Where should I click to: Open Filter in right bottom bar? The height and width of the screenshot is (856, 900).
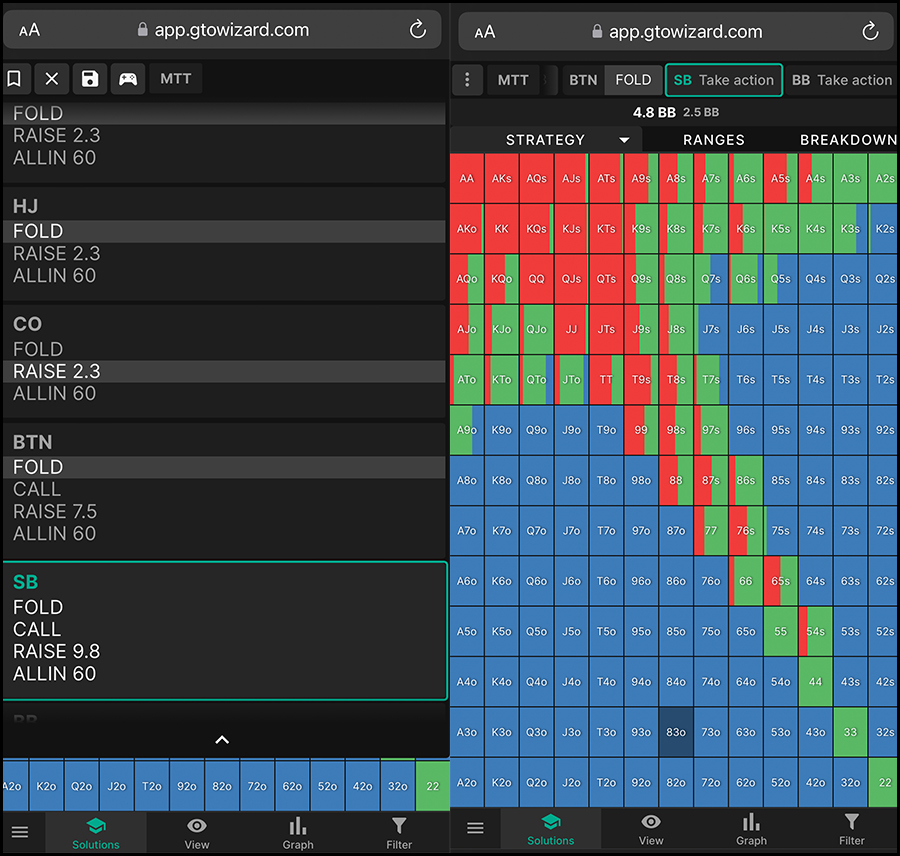click(852, 829)
